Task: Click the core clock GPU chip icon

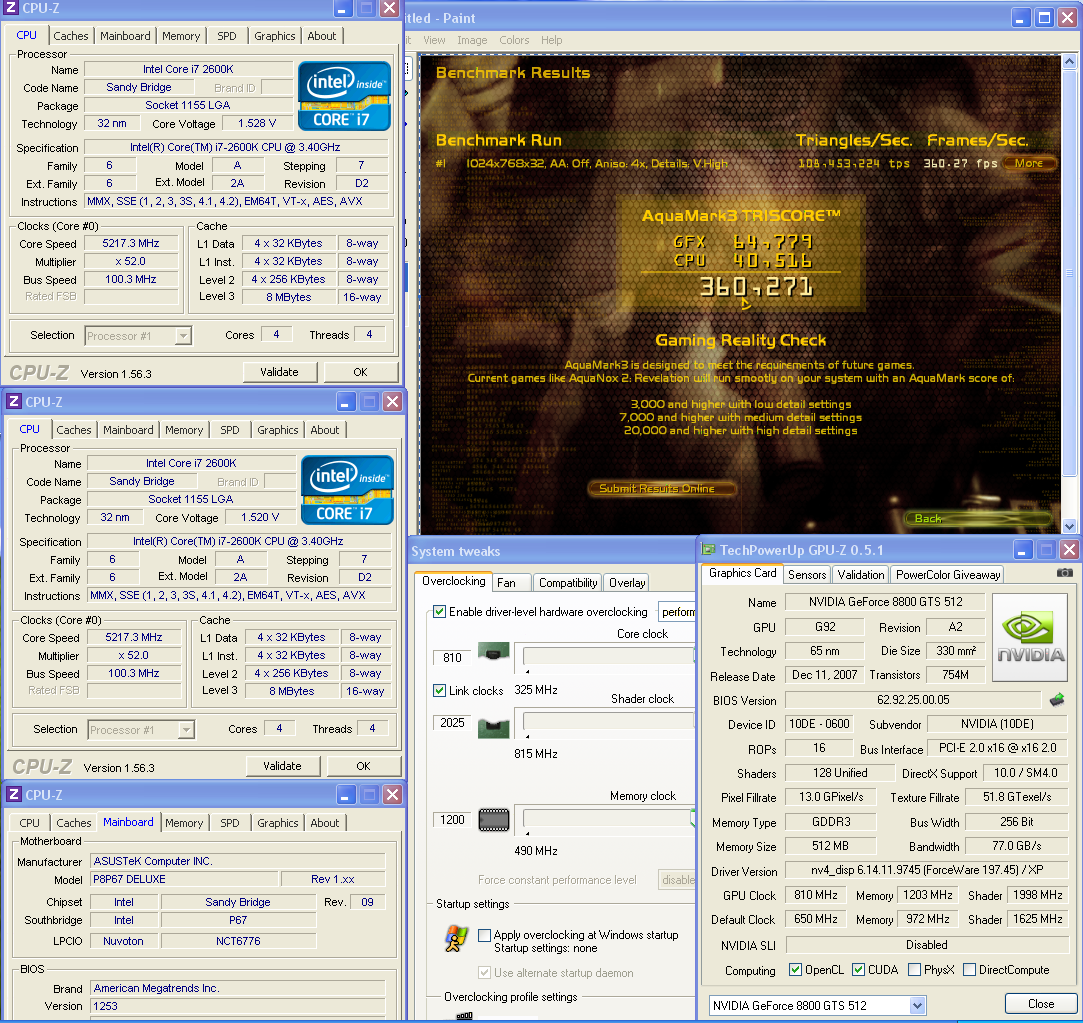Action: (x=494, y=651)
